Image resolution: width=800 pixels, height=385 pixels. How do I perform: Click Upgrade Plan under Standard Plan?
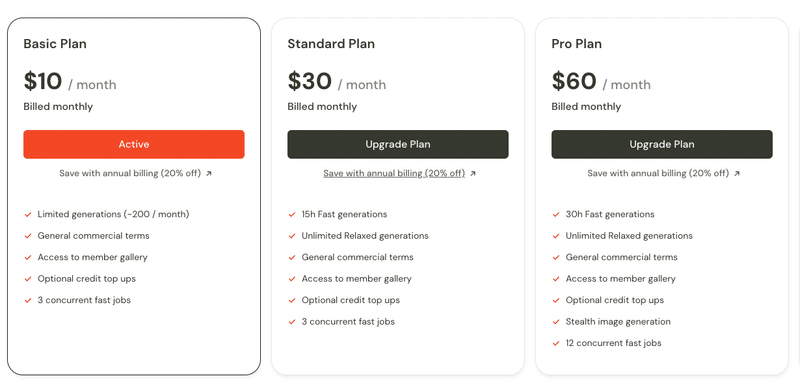coord(397,144)
